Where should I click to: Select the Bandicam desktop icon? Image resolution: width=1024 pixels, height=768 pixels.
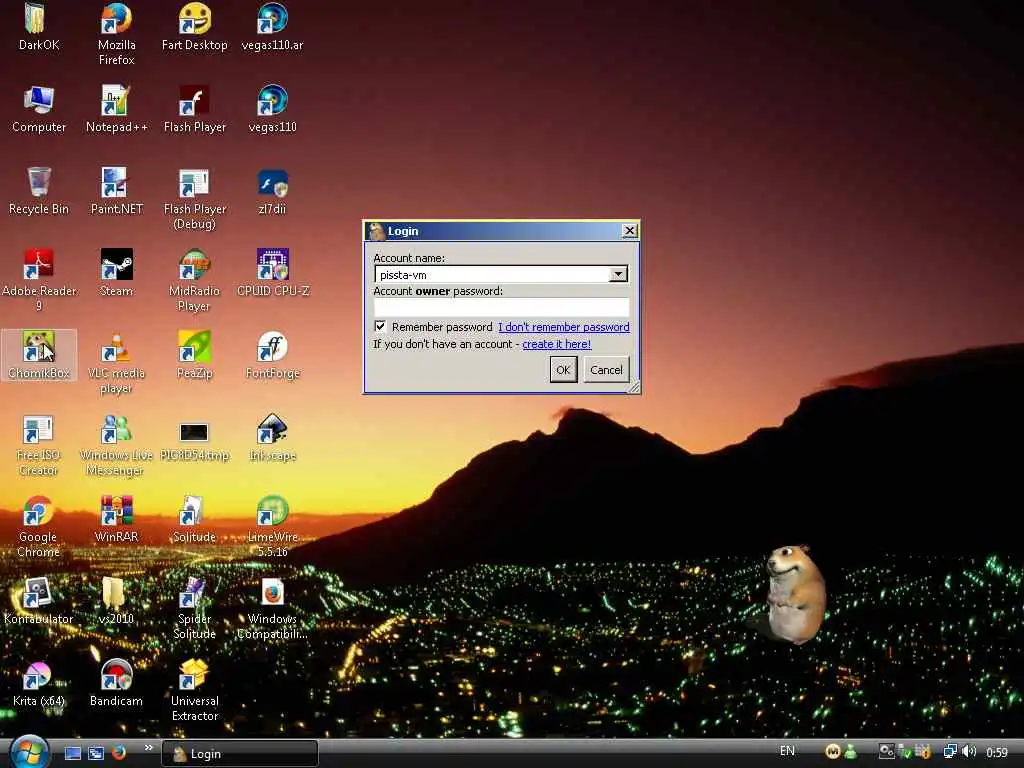(116, 675)
